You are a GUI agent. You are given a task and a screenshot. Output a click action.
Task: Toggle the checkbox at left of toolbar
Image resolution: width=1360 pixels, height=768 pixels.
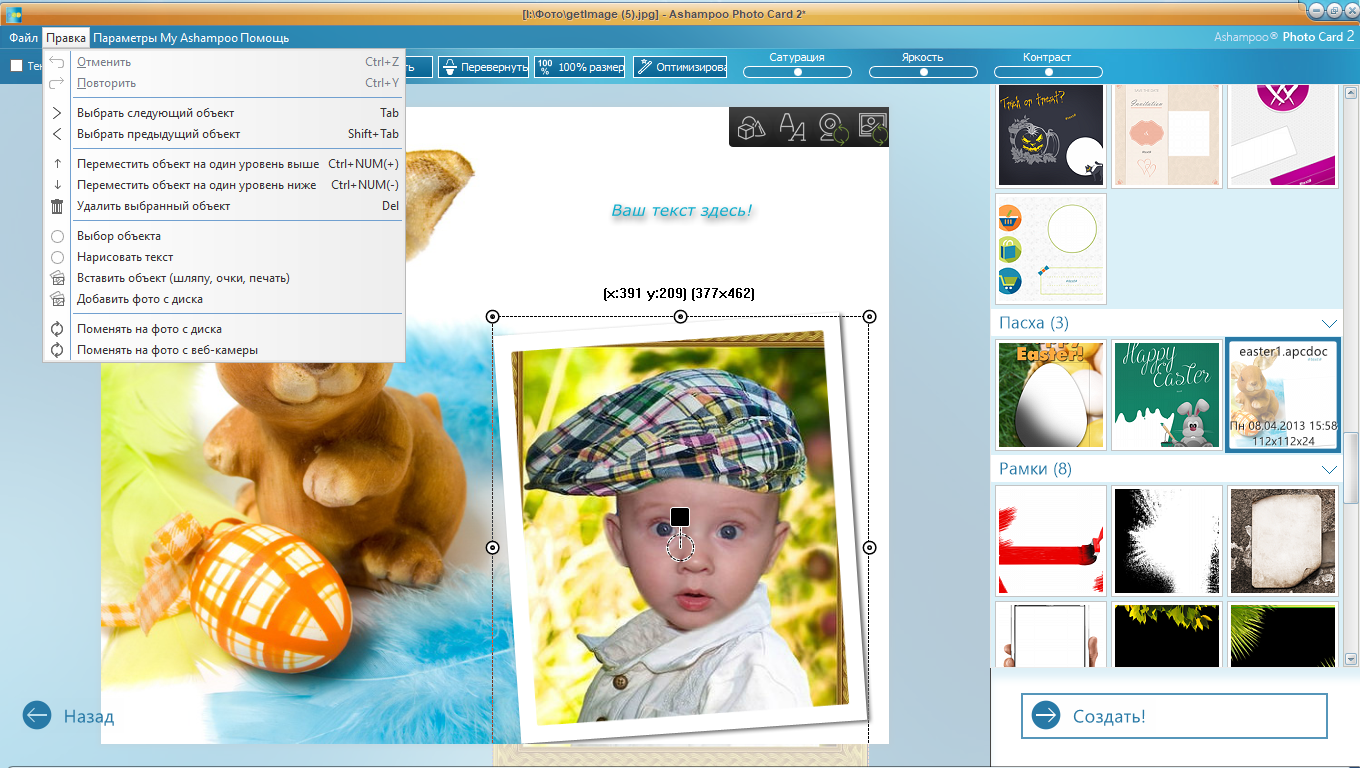pyautogui.click(x=16, y=67)
